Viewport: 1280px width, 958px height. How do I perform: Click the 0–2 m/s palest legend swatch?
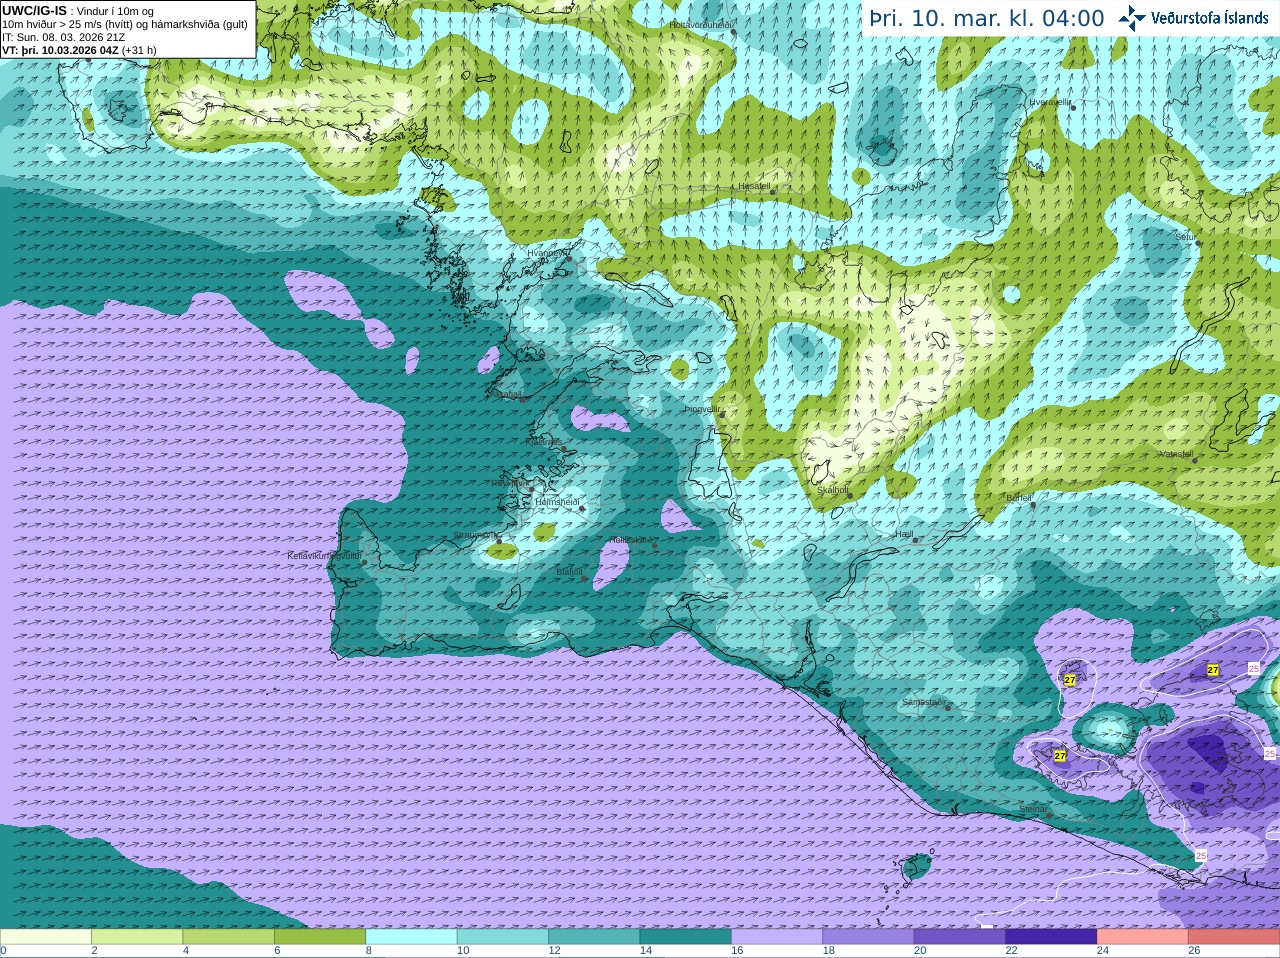tap(46, 937)
